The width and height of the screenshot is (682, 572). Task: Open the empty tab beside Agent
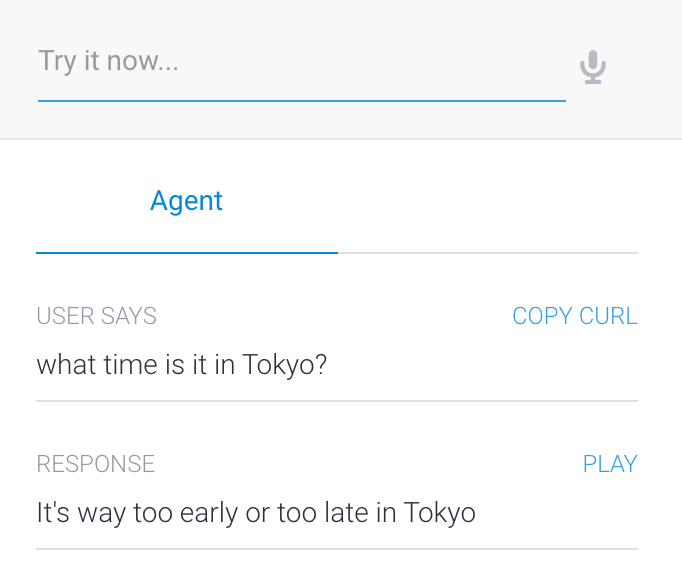(488, 201)
